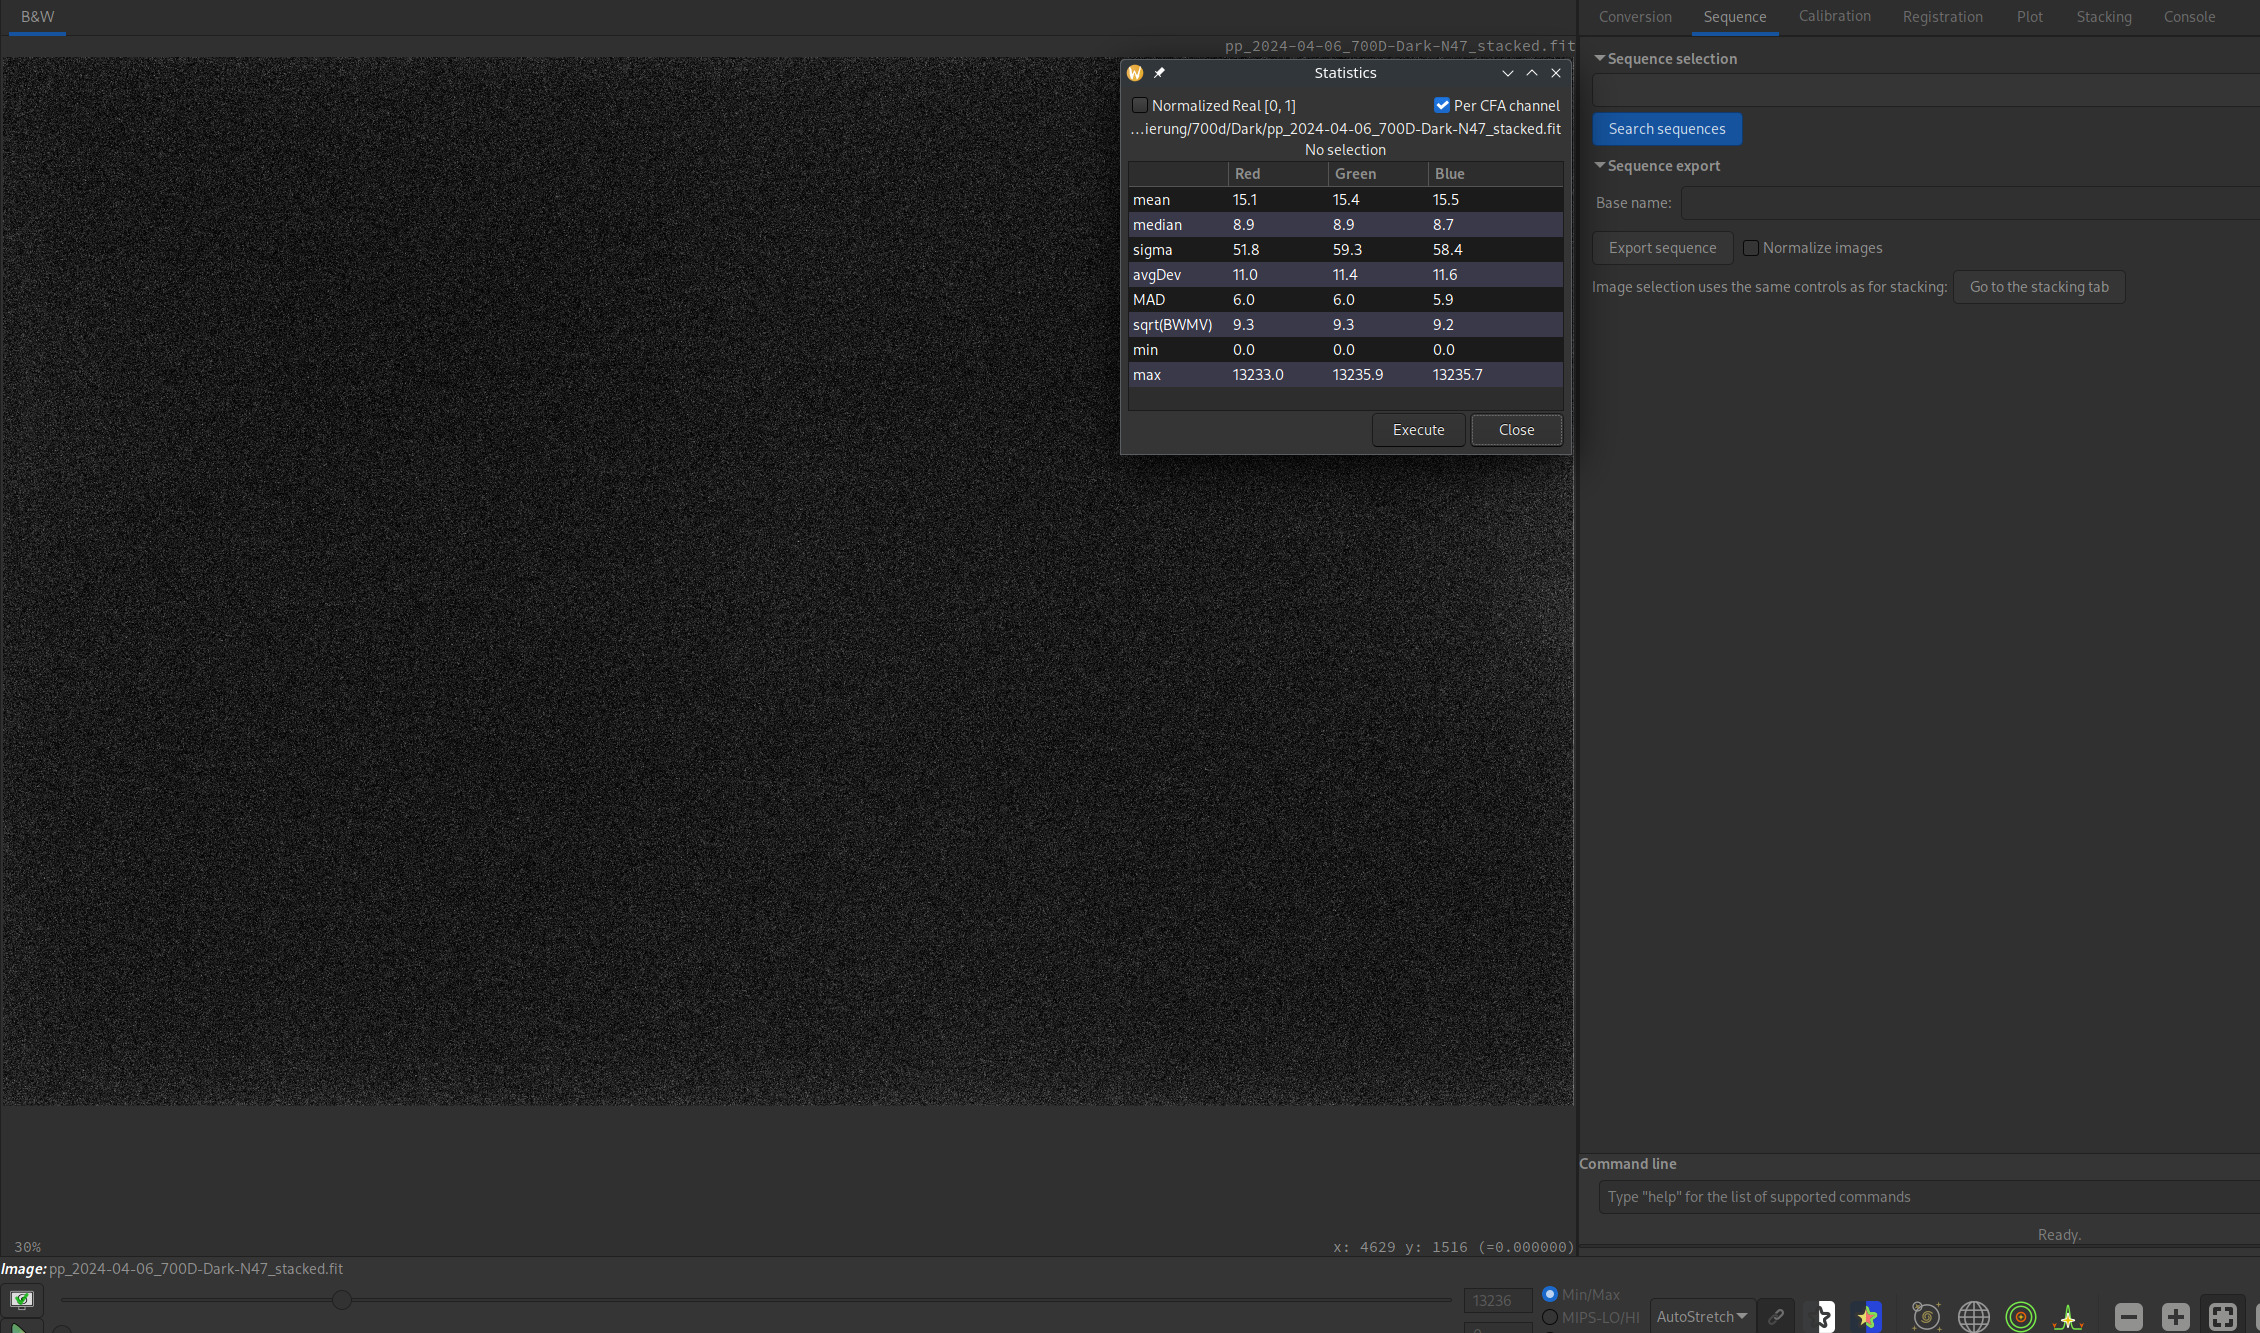This screenshot has width=2260, height=1333.
Task: Click the mean Blue value 15.5
Action: pos(1446,200)
